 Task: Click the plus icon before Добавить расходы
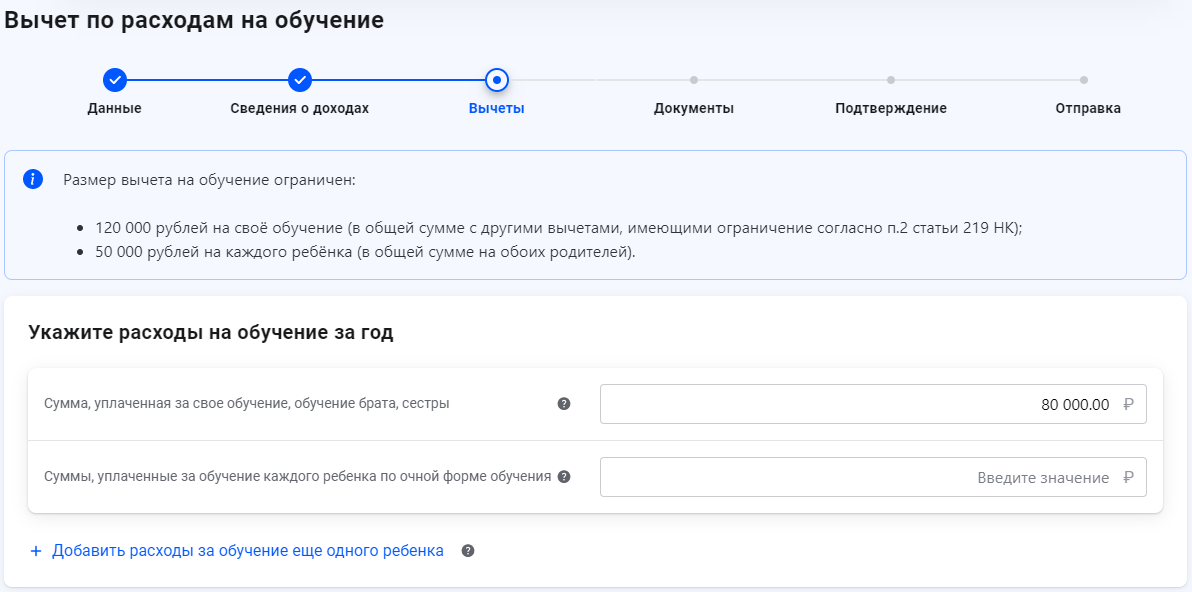[36, 551]
